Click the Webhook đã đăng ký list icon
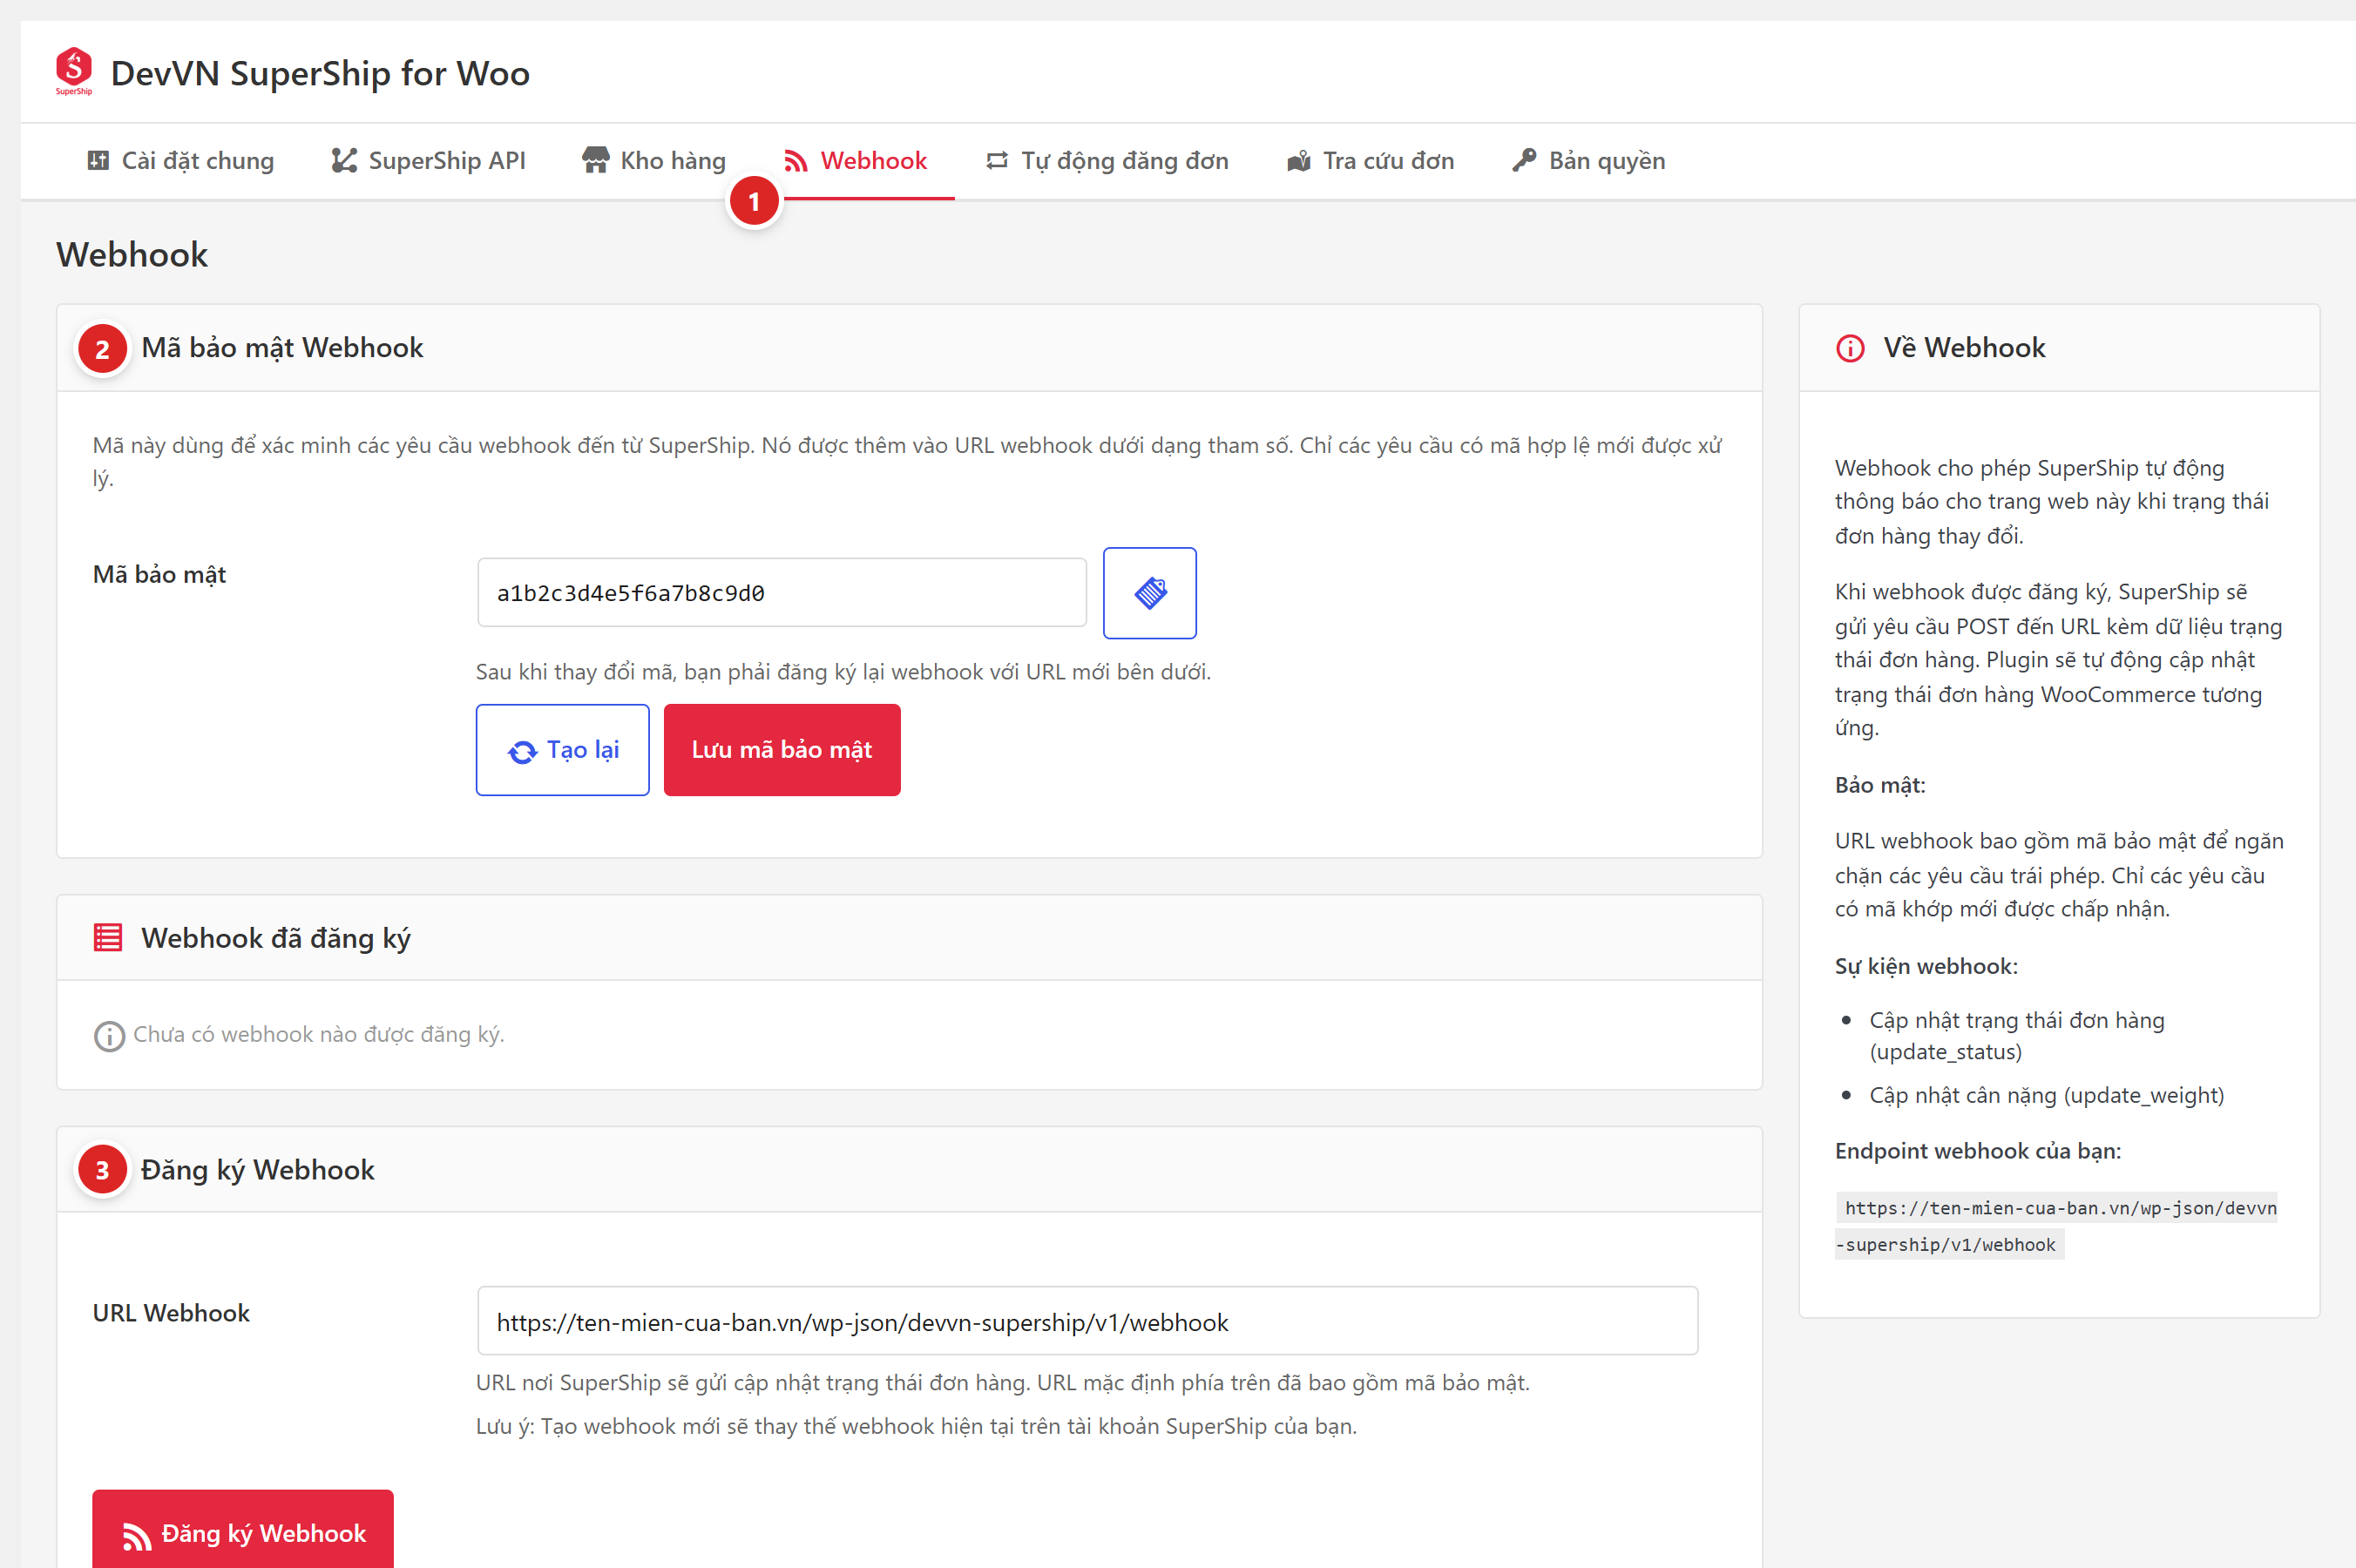This screenshot has width=2356, height=1568. pyautogui.click(x=108, y=938)
